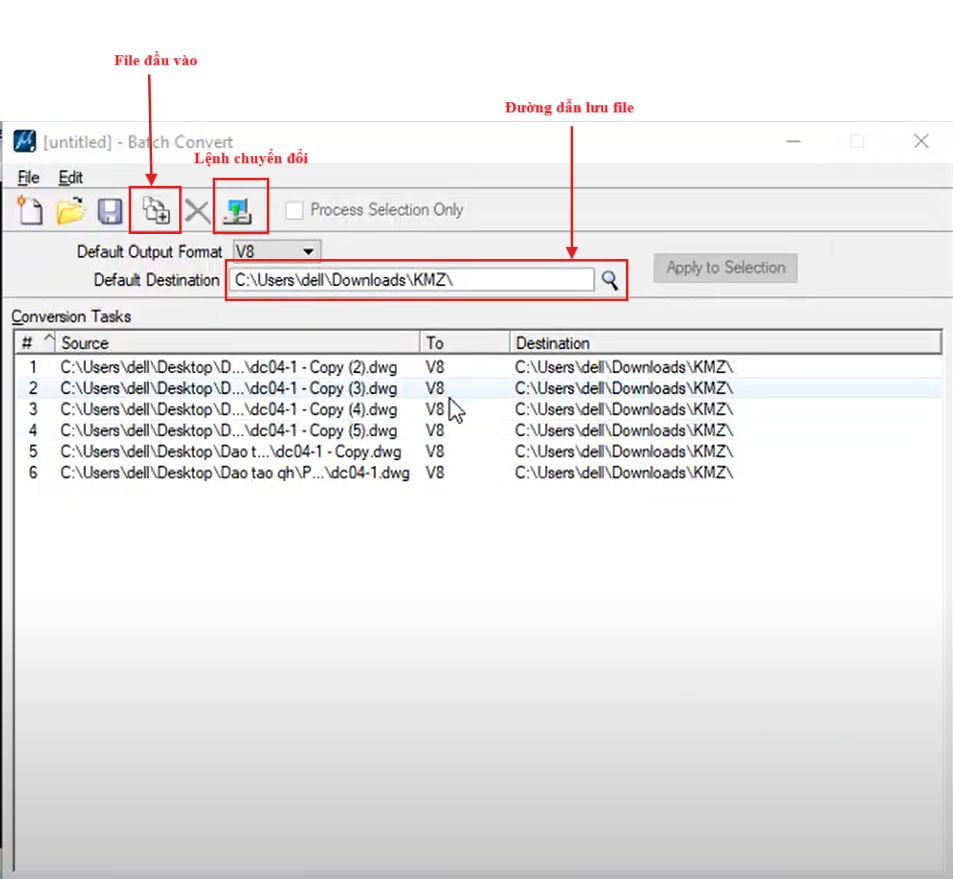
Task: Click the Destination column header
Action: coord(725,343)
